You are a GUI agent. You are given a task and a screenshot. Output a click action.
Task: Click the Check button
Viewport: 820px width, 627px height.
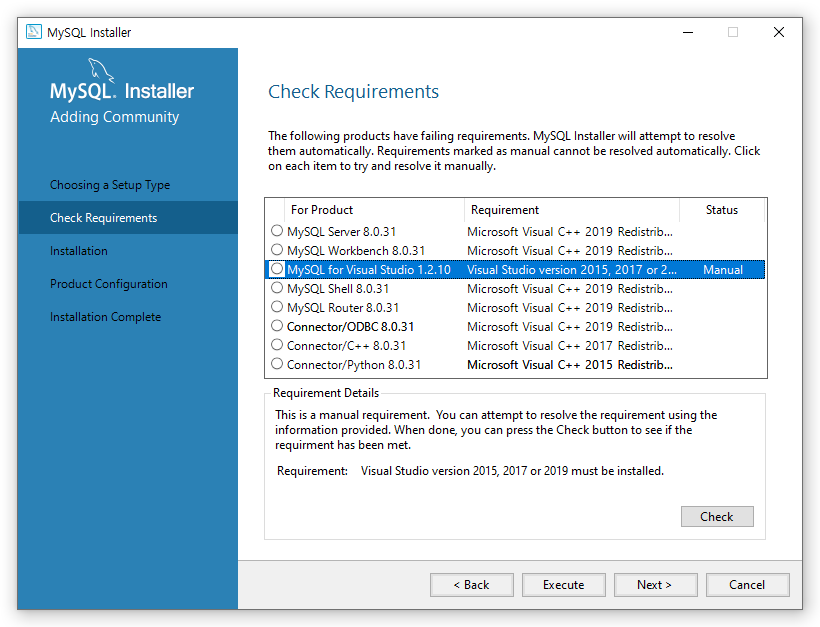717,517
